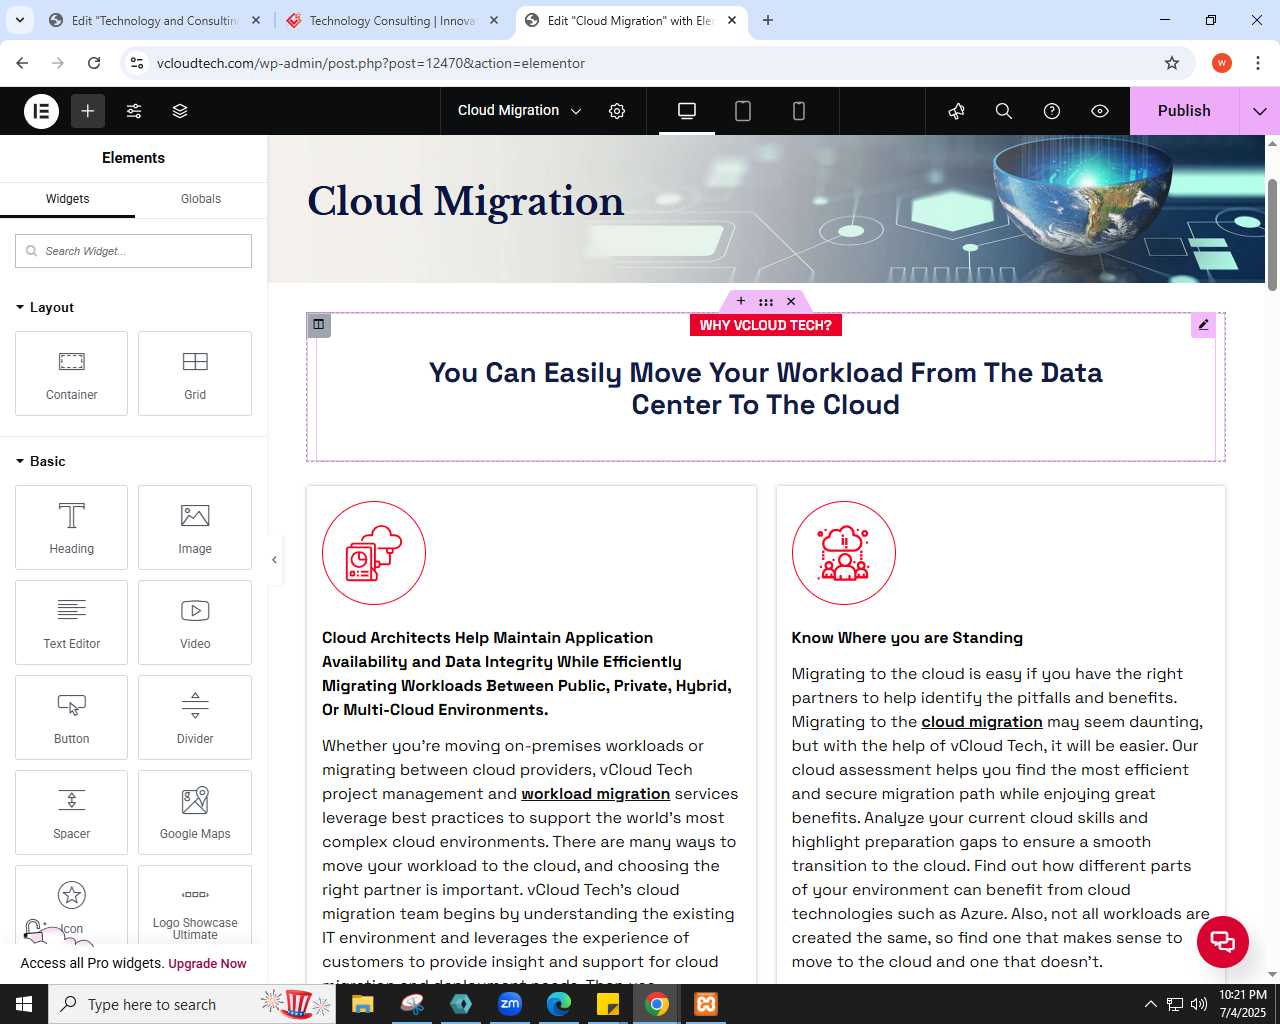Screen dimensions: 1280x1024
Task: Delete the container with X handle
Action: tap(791, 301)
